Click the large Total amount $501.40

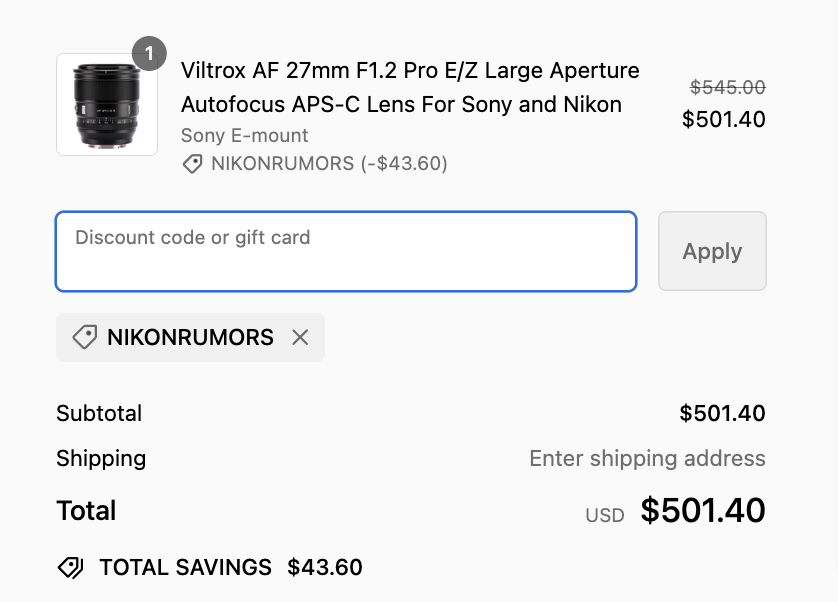(x=703, y=511)
